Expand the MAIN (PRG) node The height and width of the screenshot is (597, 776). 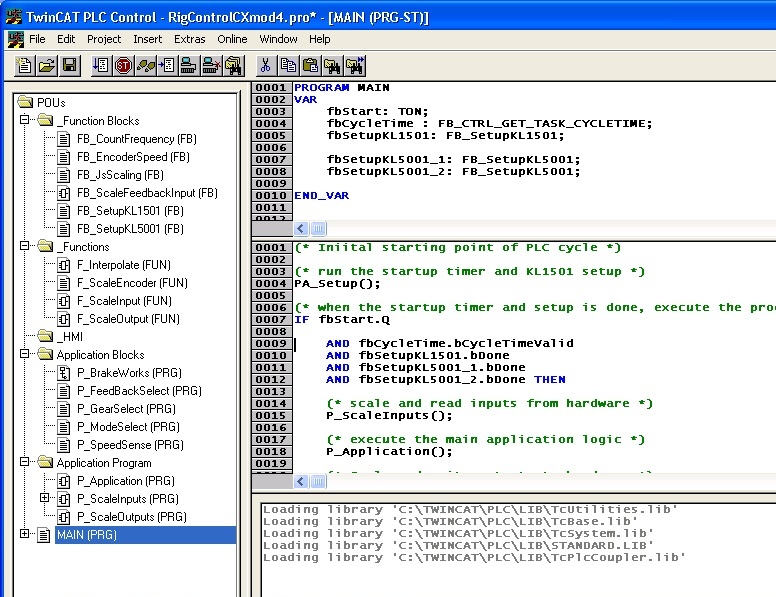(x=24, y=533)
